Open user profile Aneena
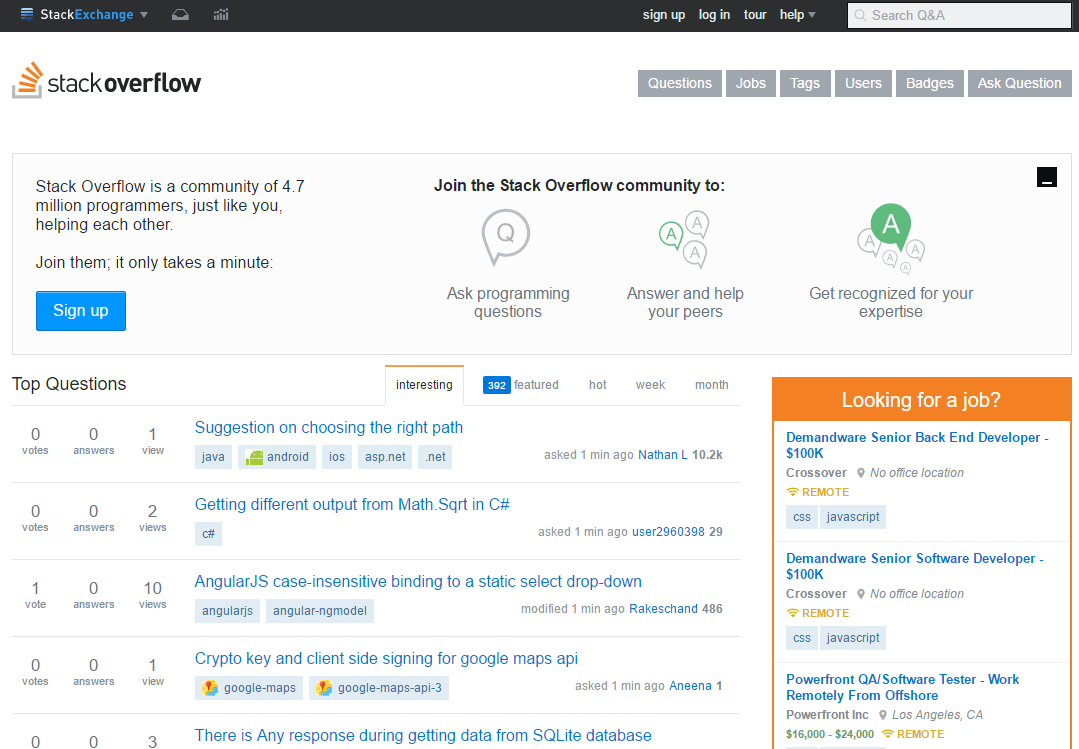The width and height of the screenshot is (1079, 749). [x=690, y=686]
